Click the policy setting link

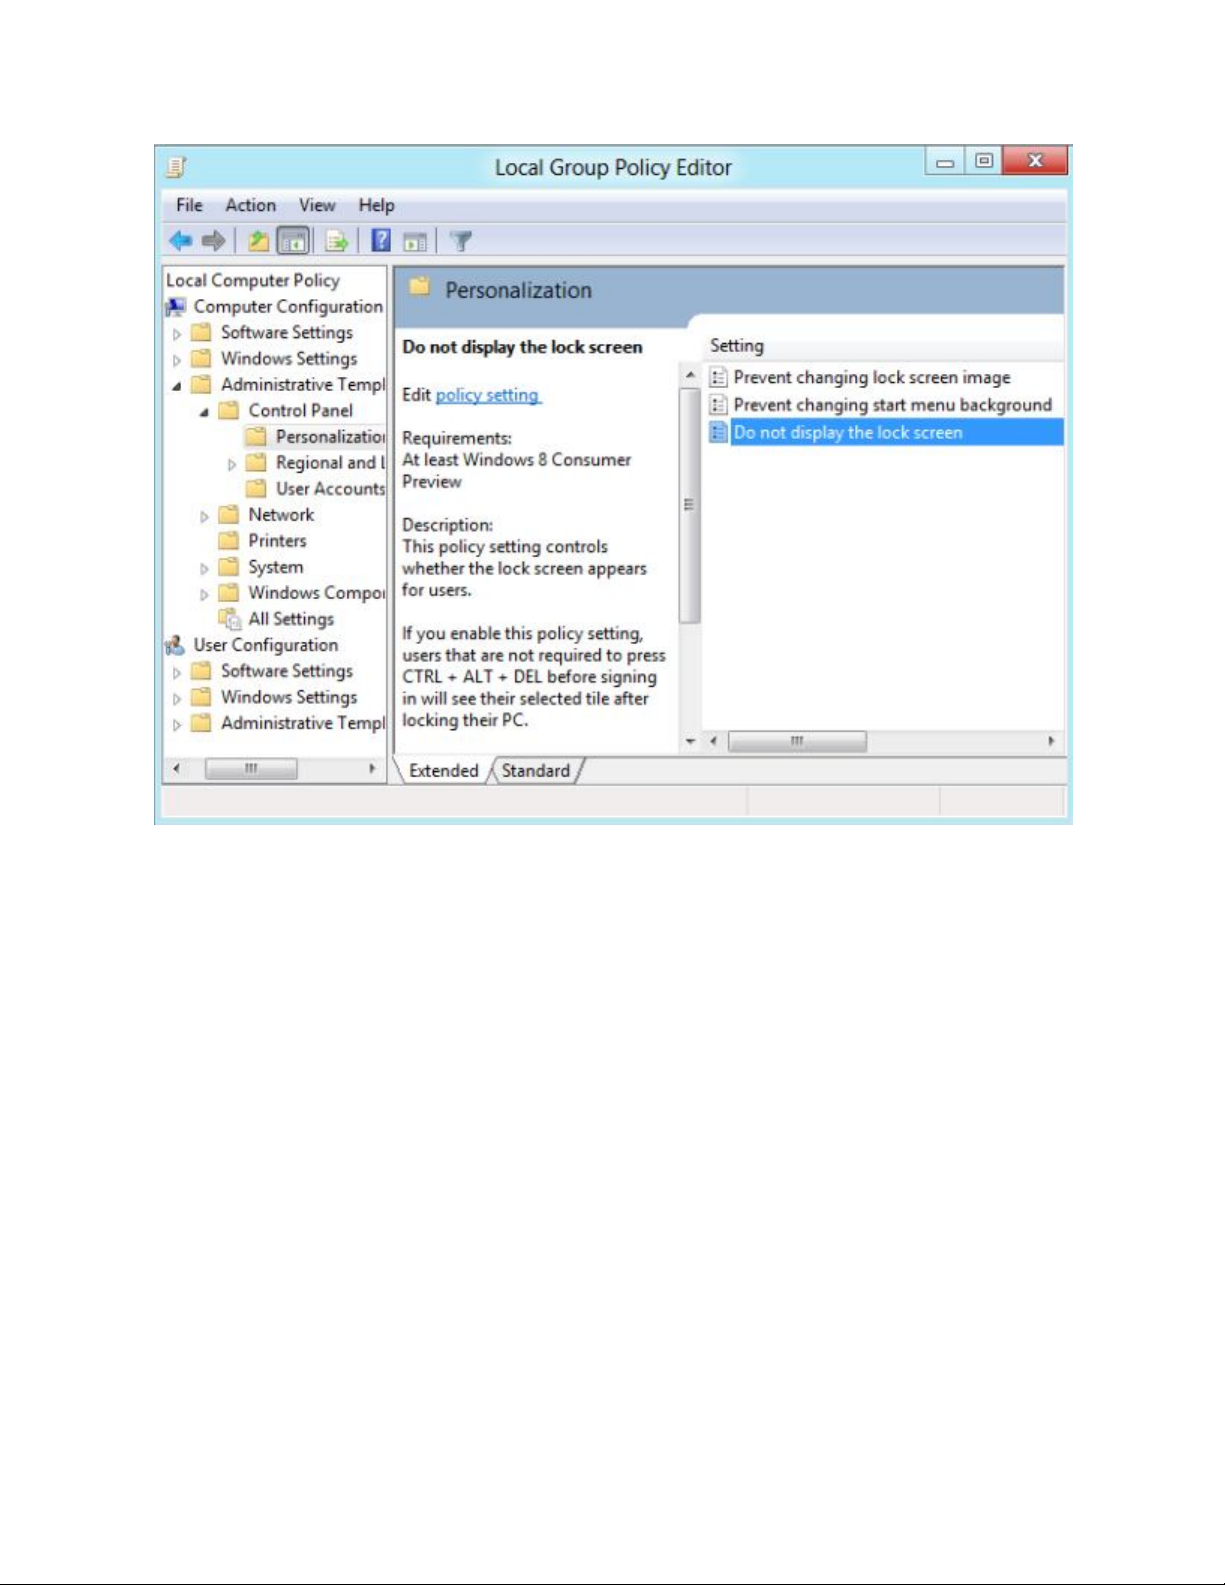(x=488, y=395)
